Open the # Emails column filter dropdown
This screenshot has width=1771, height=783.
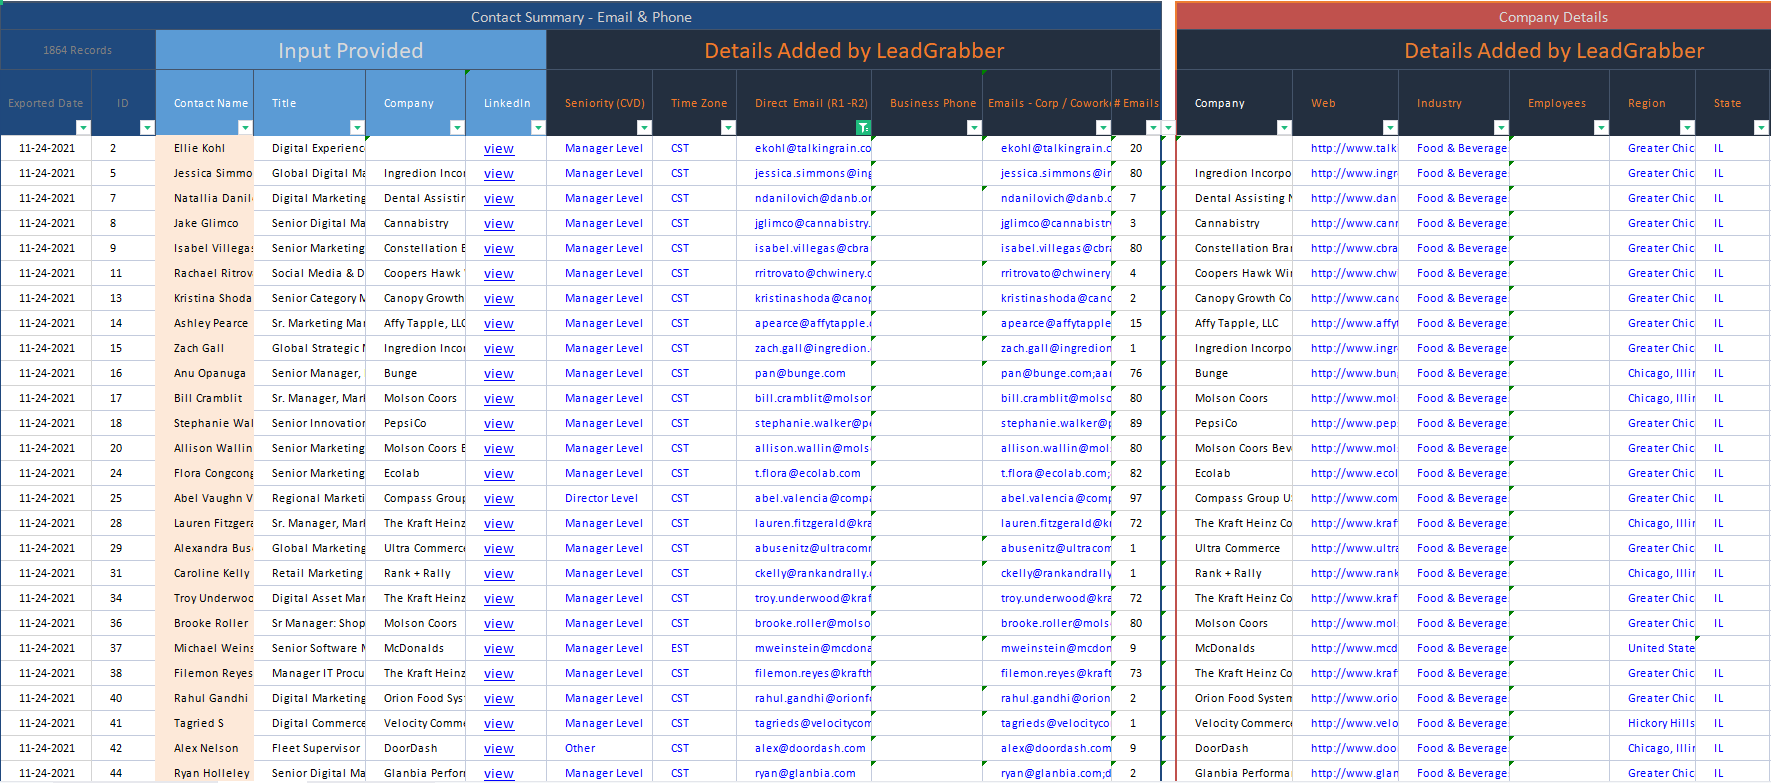[1153, 128]
